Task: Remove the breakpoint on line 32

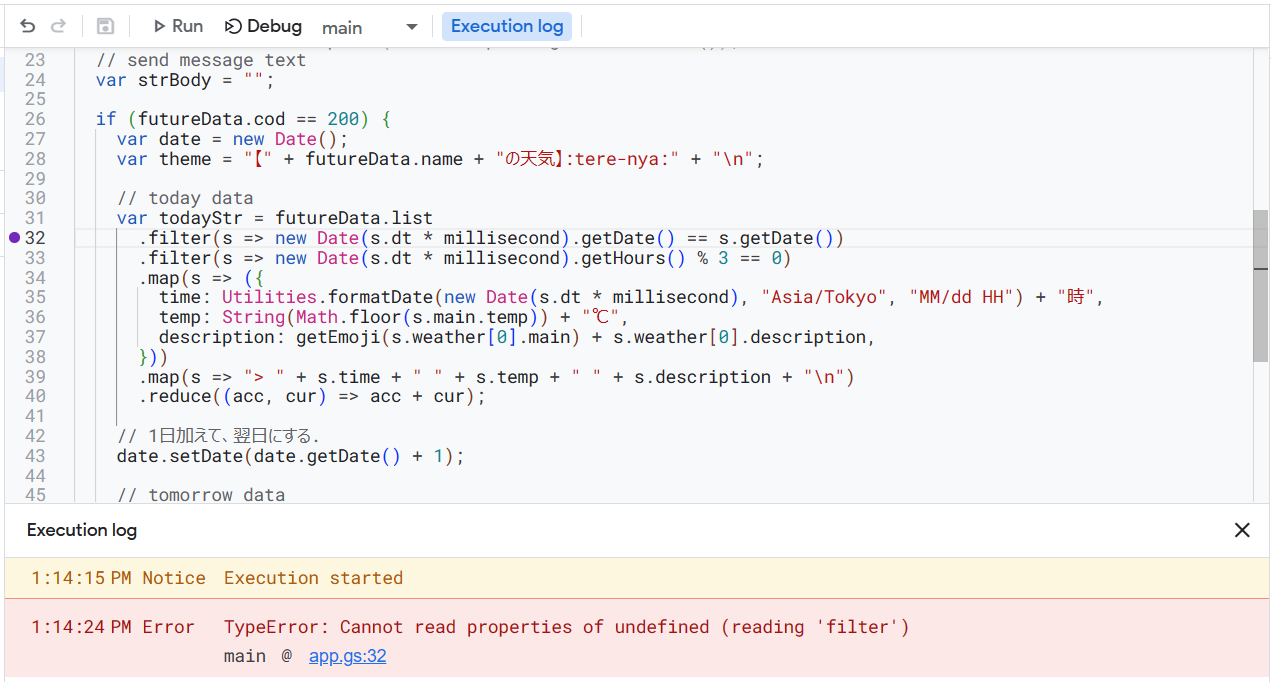Action: [14, 238]
